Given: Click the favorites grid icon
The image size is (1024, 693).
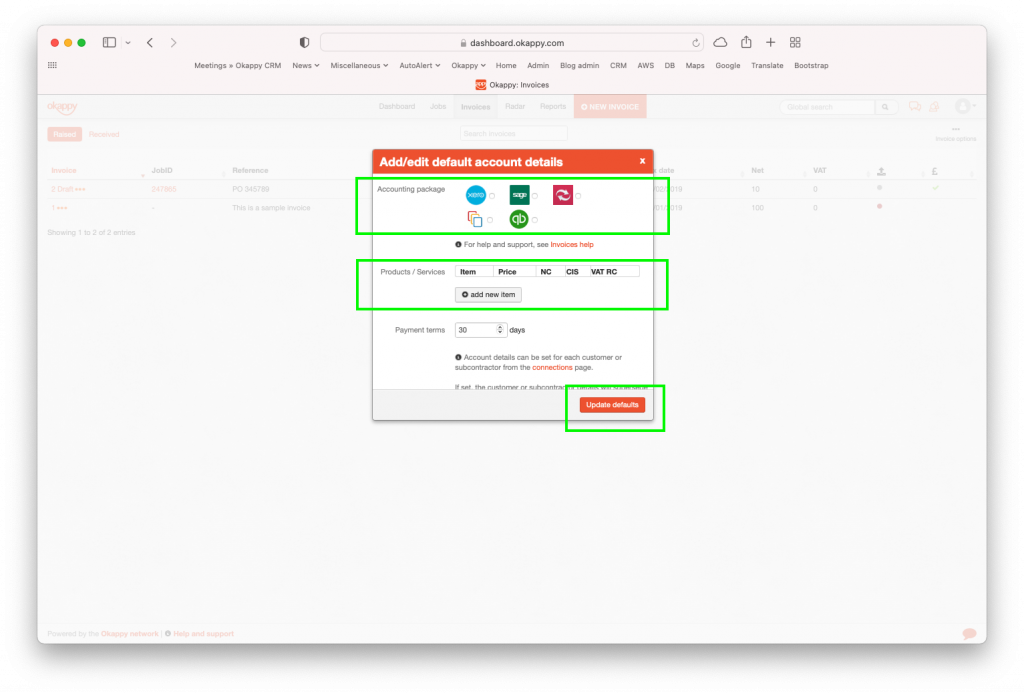Looking at the screenshot, I should 52,65.
